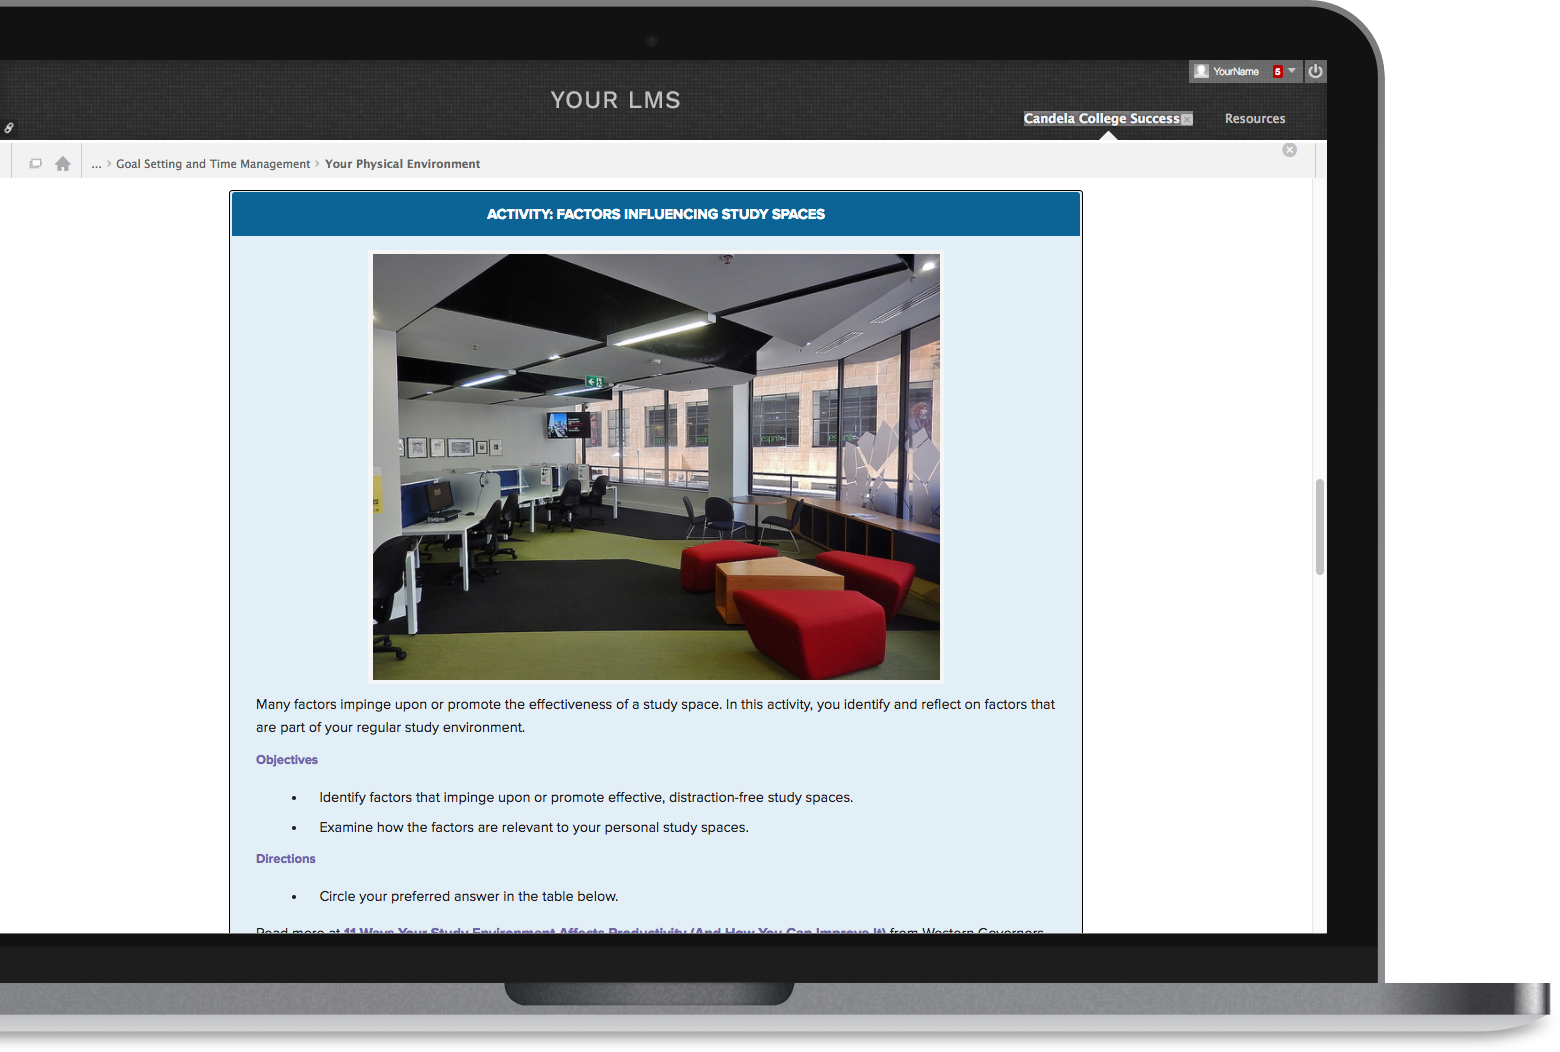Dismiss the breadcrumb bar with the round X
Image resolution: width=1560 pixels, height=1052 pixels.
pos(1289,150)
